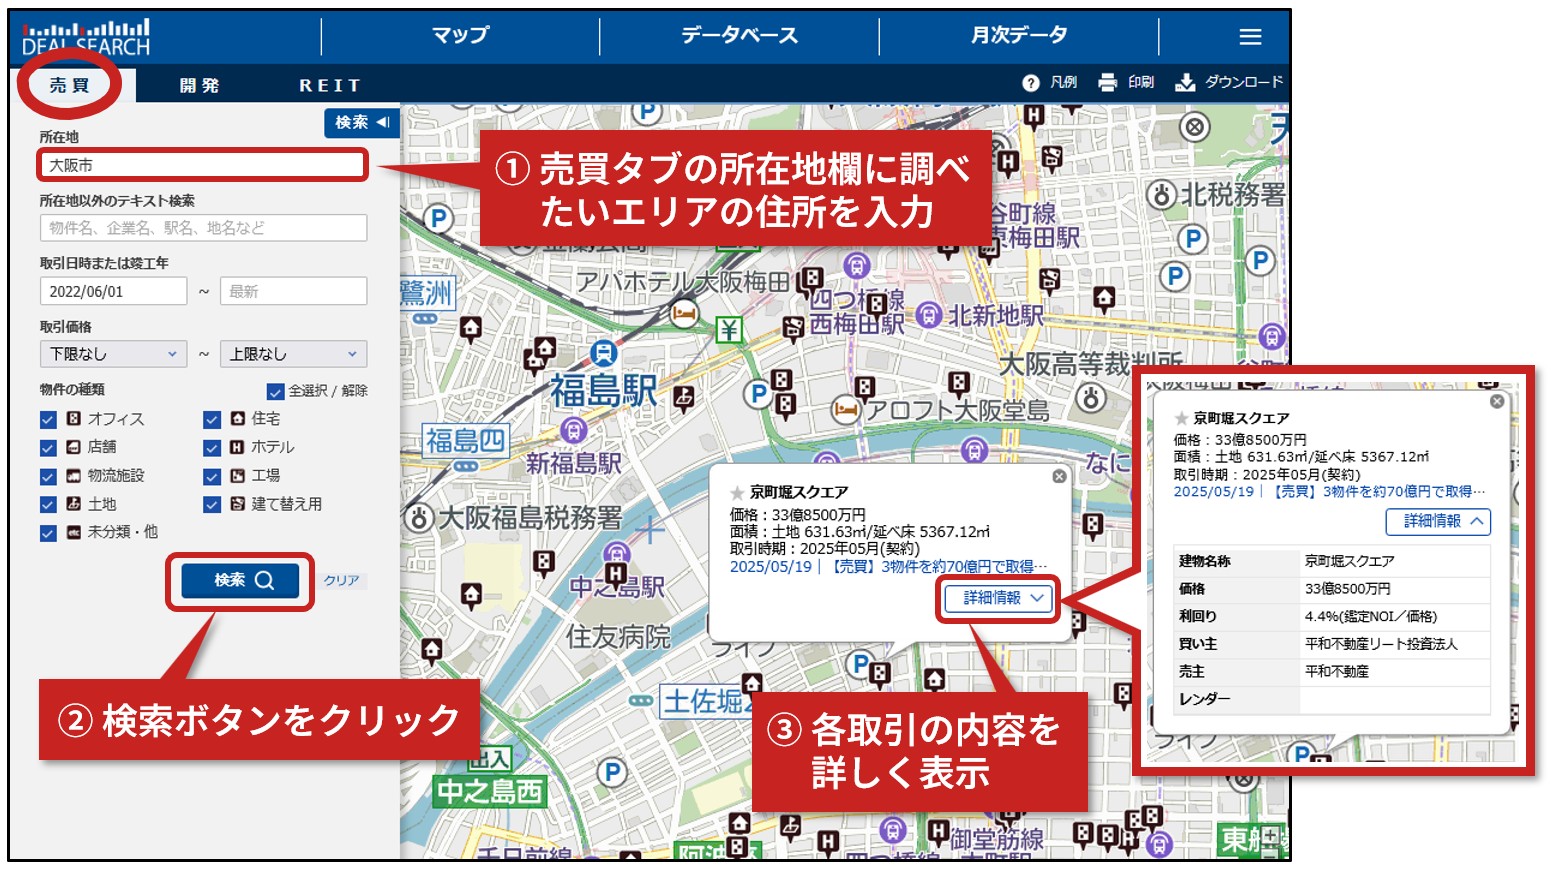Open the 月次データ menu
This screenshot has height=876, width=1560.
(x=1019, y=36)
